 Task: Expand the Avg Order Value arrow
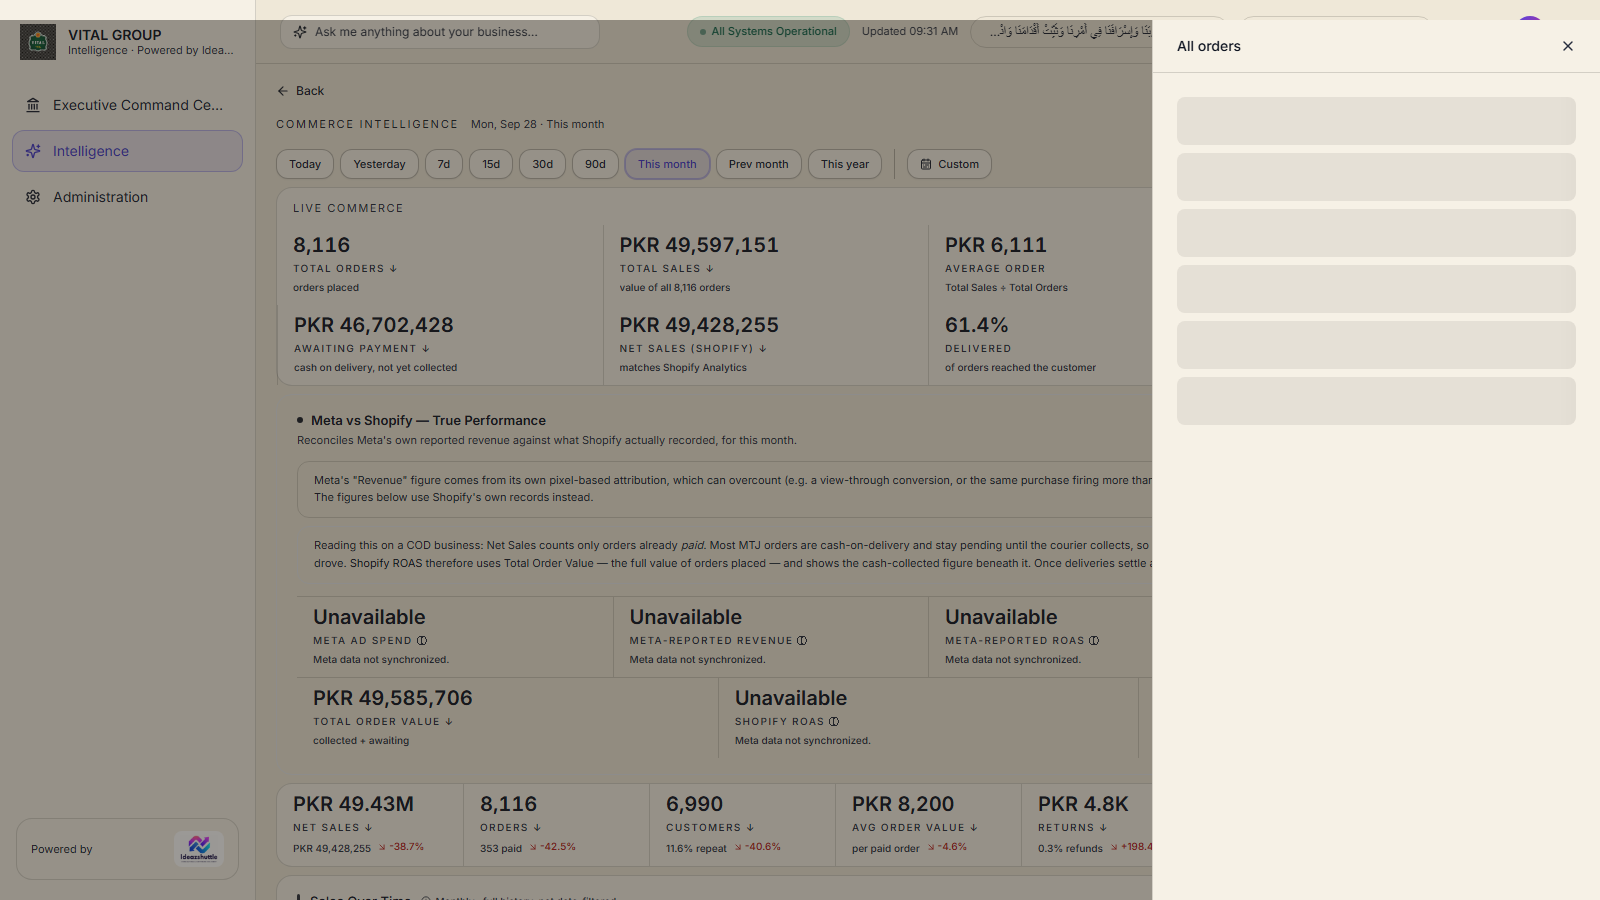pos(974,828)
